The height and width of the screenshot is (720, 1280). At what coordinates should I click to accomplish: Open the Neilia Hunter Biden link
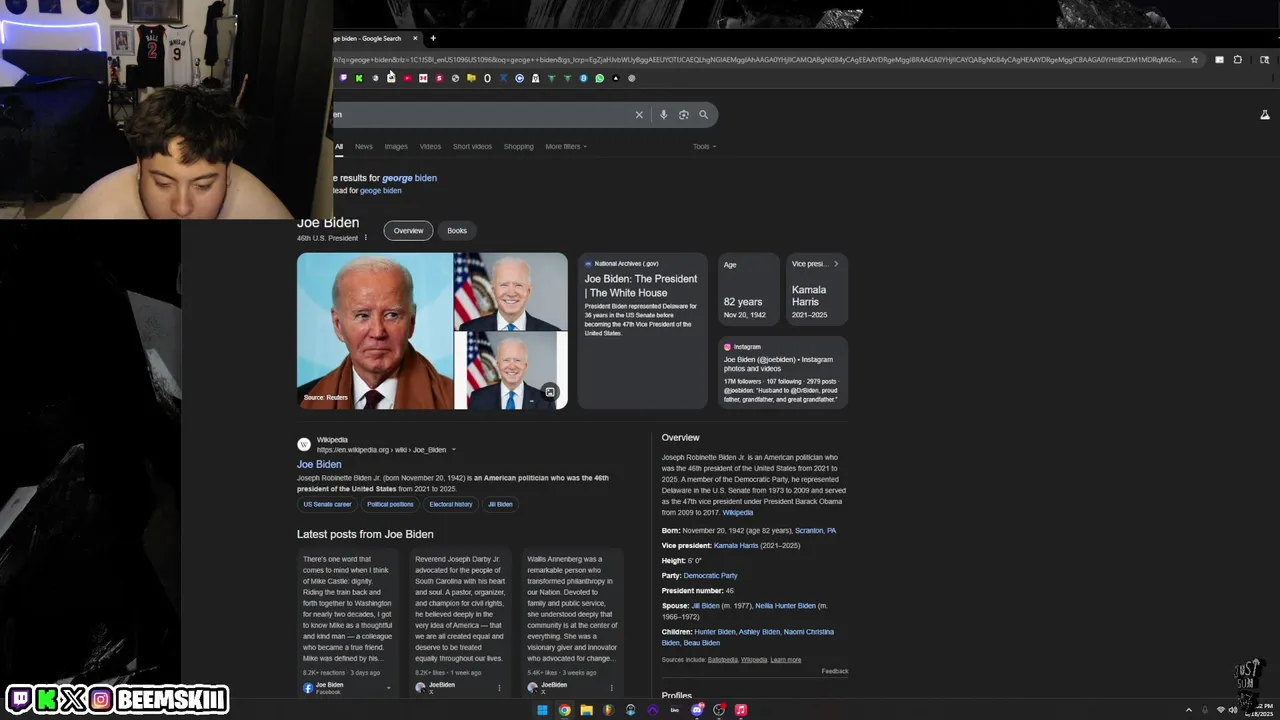coord(785,606)
